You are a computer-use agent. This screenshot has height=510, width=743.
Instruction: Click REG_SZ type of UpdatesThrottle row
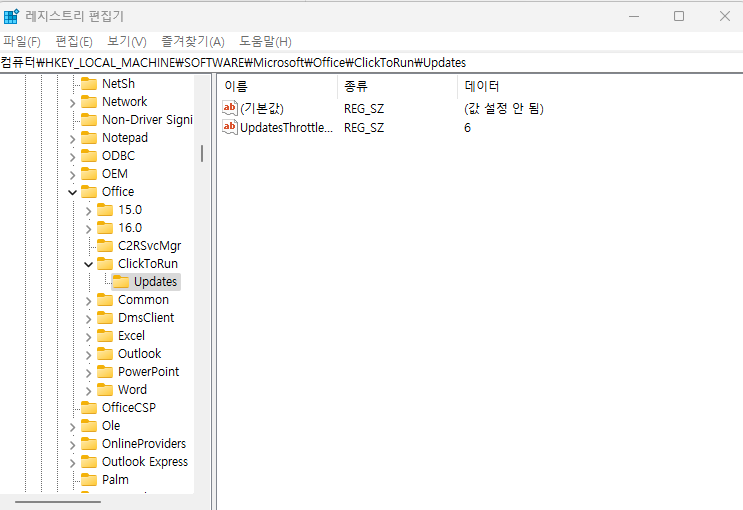pos(364,128)
